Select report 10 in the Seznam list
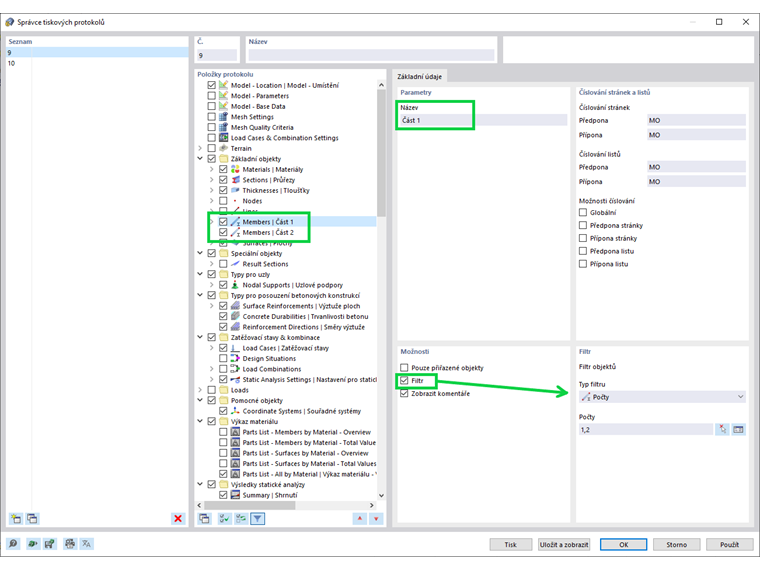760x570 pixels. (x=97, y=63)
